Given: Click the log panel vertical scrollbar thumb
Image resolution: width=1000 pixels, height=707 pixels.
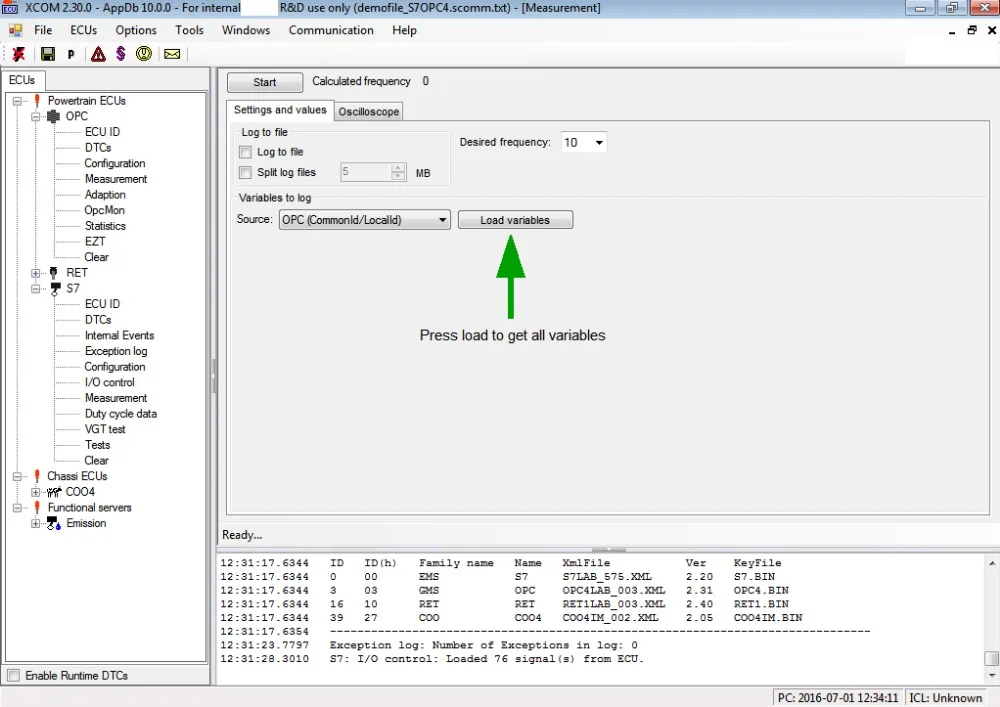Looking at the screenshot, I should click(991, 657).
